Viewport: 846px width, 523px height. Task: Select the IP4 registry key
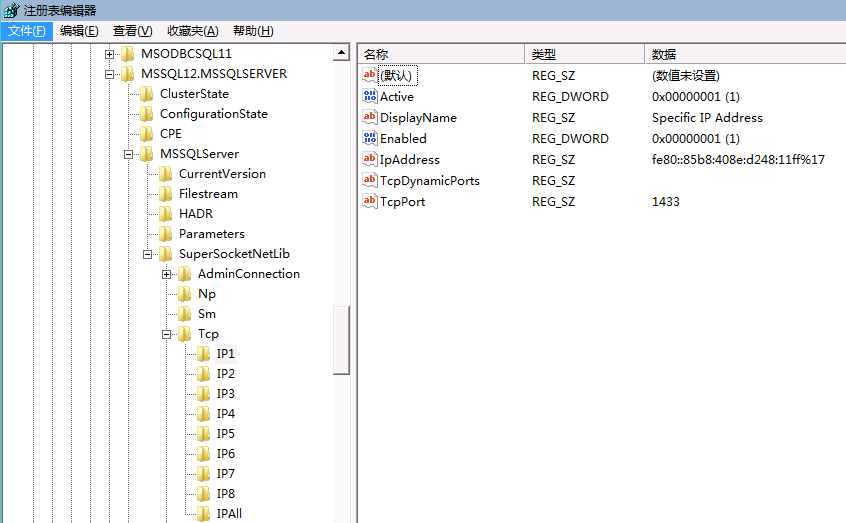tap(225, 414)
